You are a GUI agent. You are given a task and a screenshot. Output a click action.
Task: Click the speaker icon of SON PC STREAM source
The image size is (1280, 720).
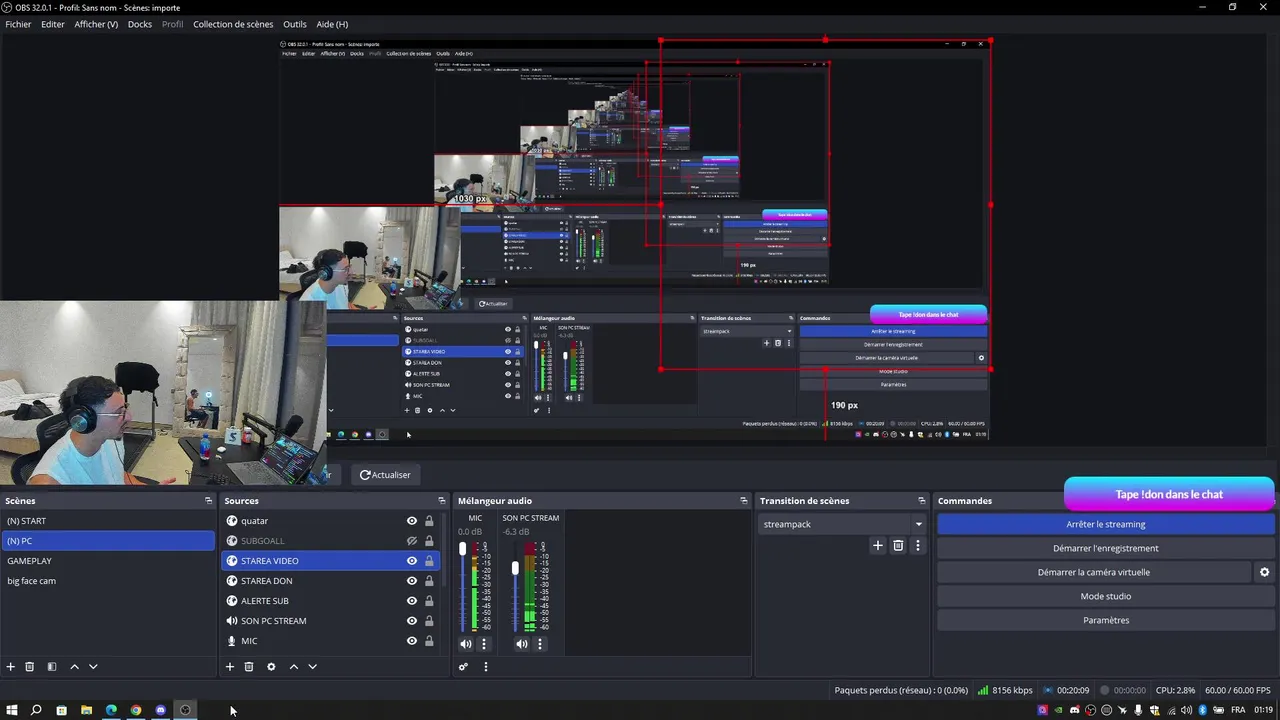(x=232, y=621)
